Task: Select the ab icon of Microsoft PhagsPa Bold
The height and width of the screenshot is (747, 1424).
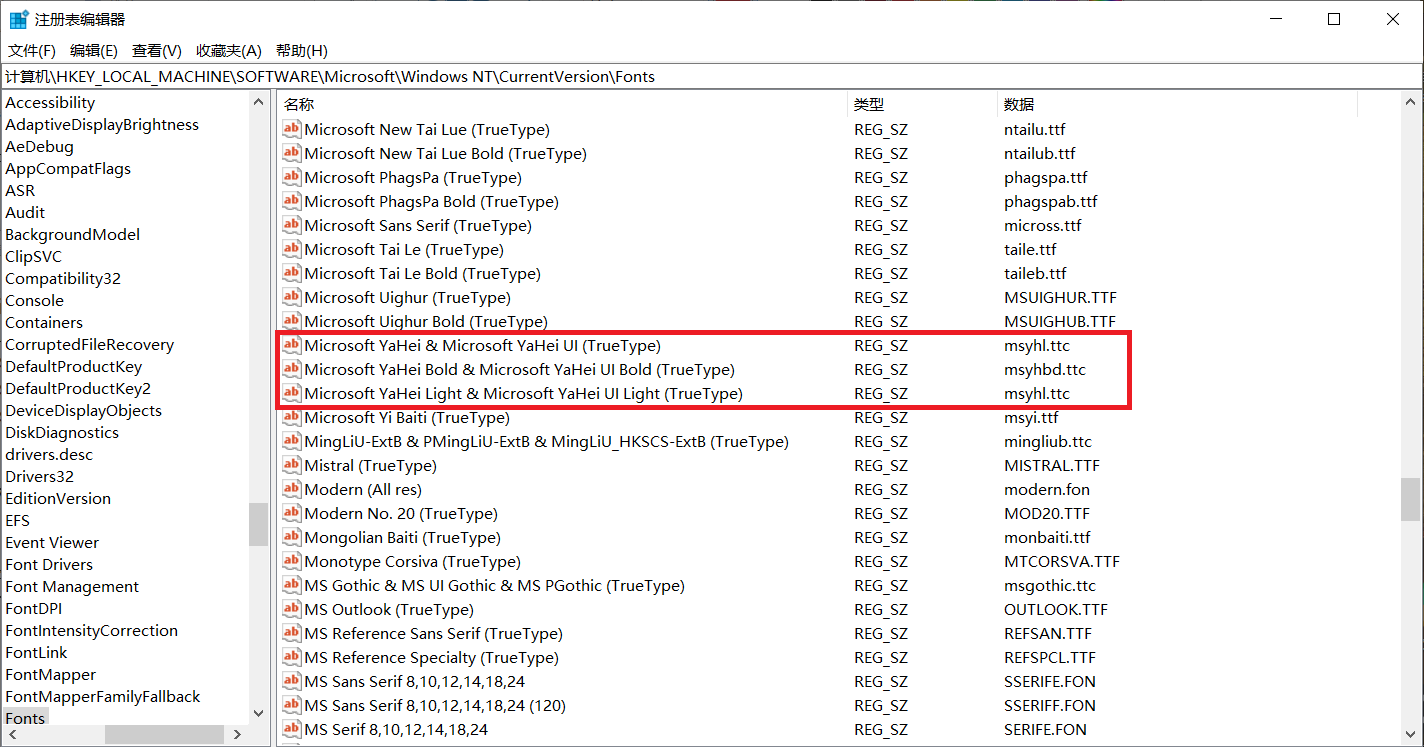Action: (292, 201)
